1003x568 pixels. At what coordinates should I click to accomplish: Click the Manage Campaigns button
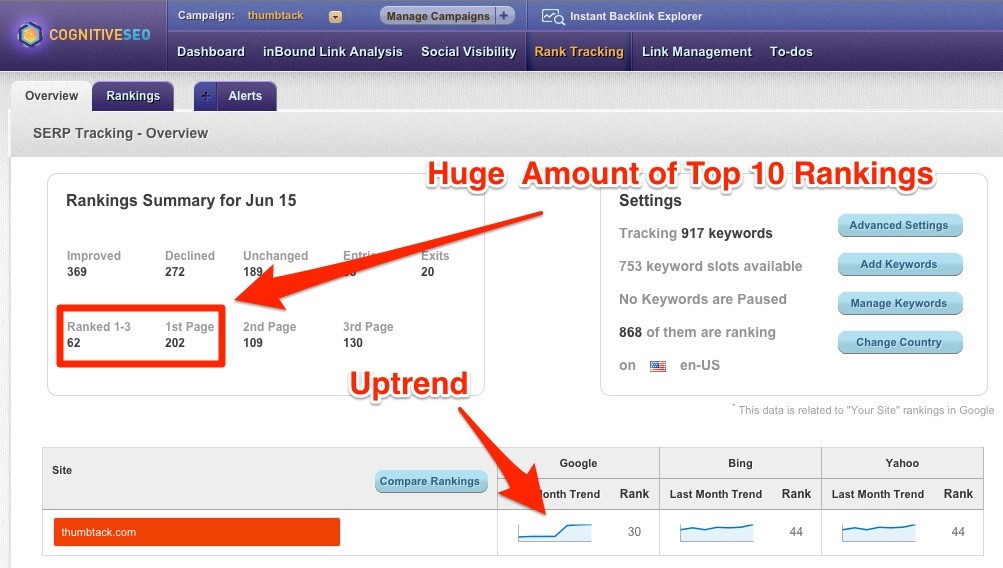438,16
